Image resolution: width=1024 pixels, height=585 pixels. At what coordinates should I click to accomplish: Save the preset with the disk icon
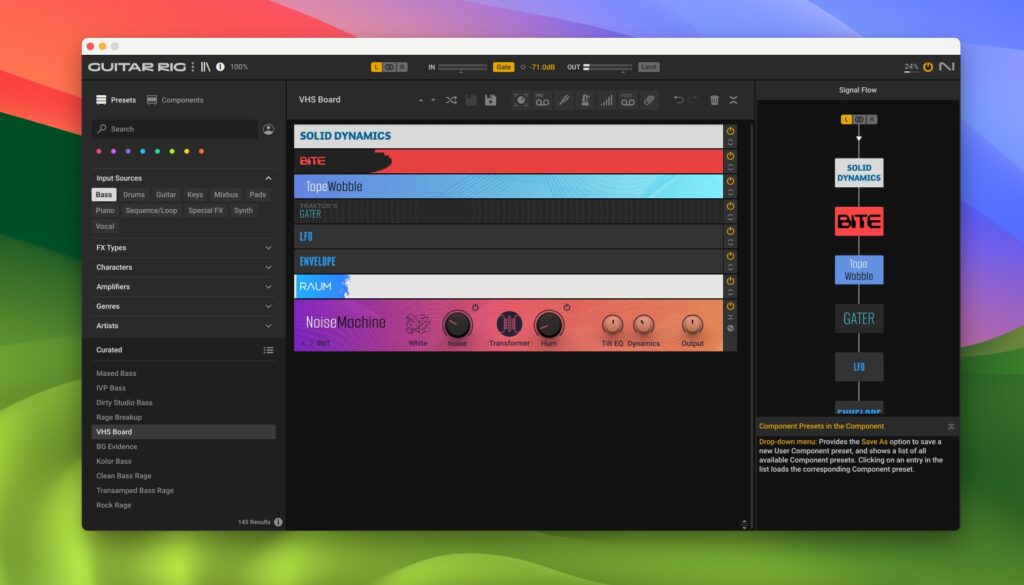point(491,100)
